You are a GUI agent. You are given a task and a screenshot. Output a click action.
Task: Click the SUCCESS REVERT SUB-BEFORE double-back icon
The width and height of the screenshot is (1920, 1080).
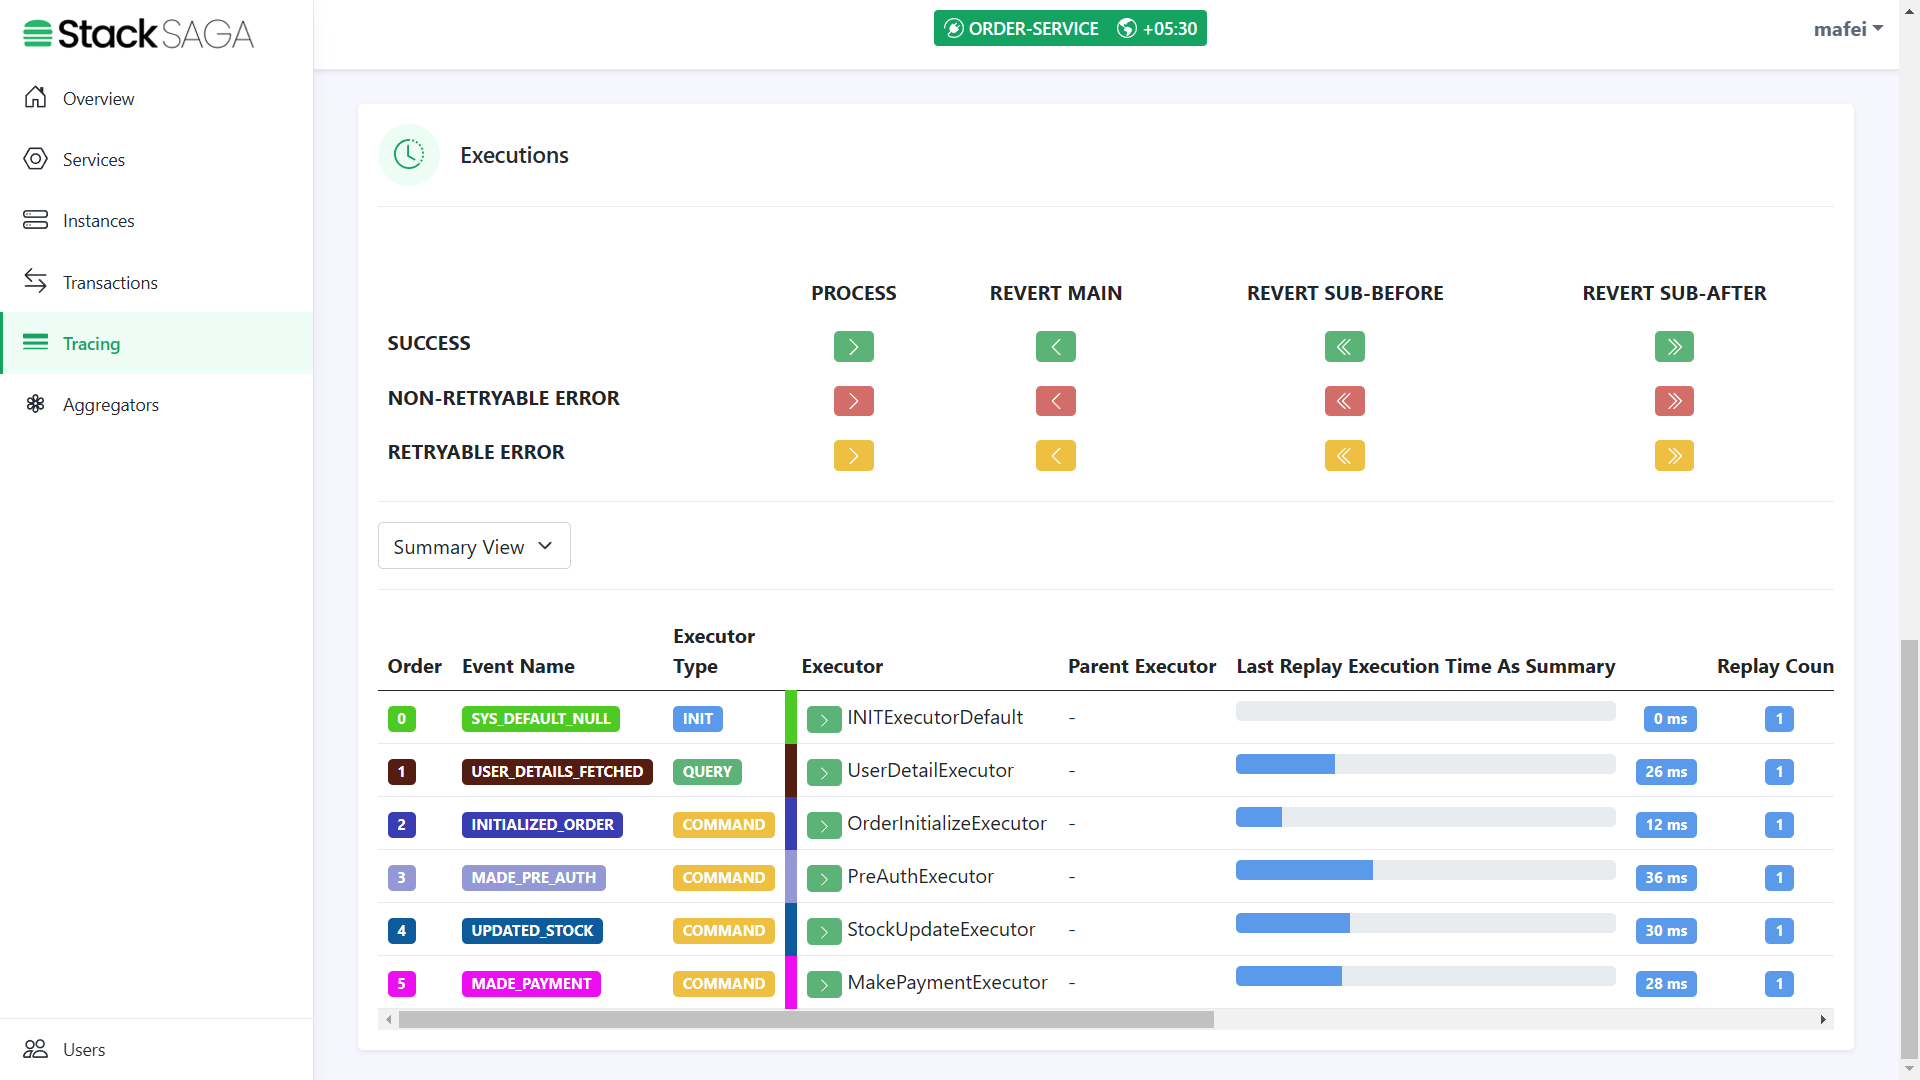click(x=1345, y=345)
